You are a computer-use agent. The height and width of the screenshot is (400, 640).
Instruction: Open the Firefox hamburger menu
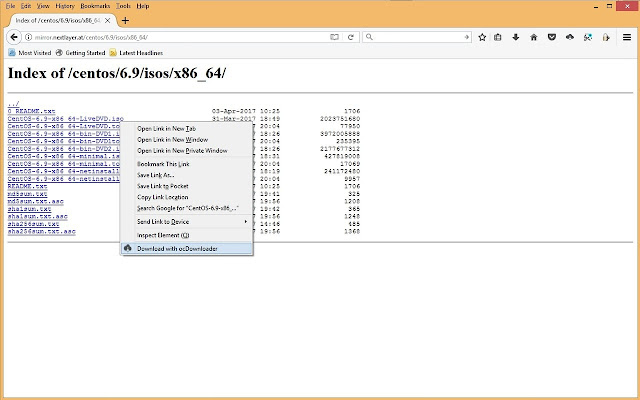[627, 37]
